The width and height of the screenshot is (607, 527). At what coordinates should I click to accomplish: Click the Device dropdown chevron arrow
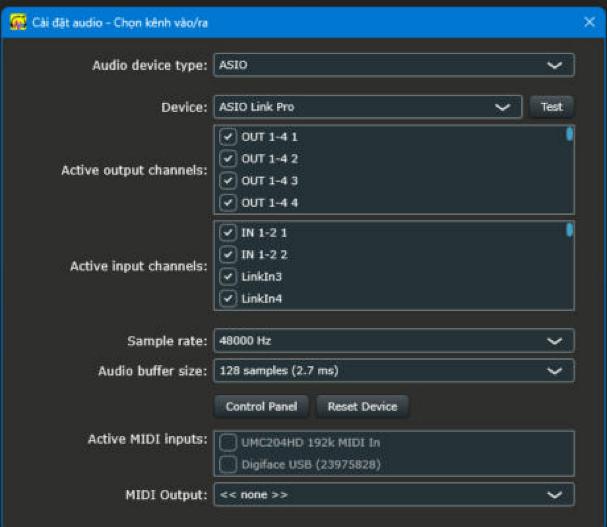coord(502,107)
